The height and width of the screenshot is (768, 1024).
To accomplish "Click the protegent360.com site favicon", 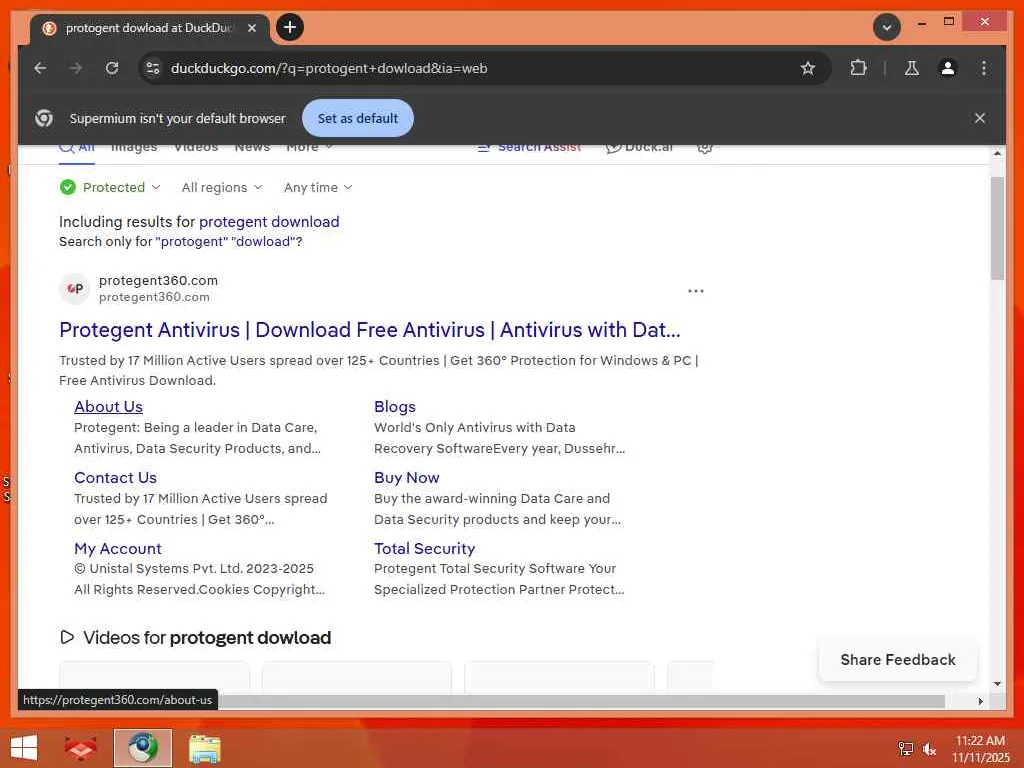I will [x=75, y=289].
